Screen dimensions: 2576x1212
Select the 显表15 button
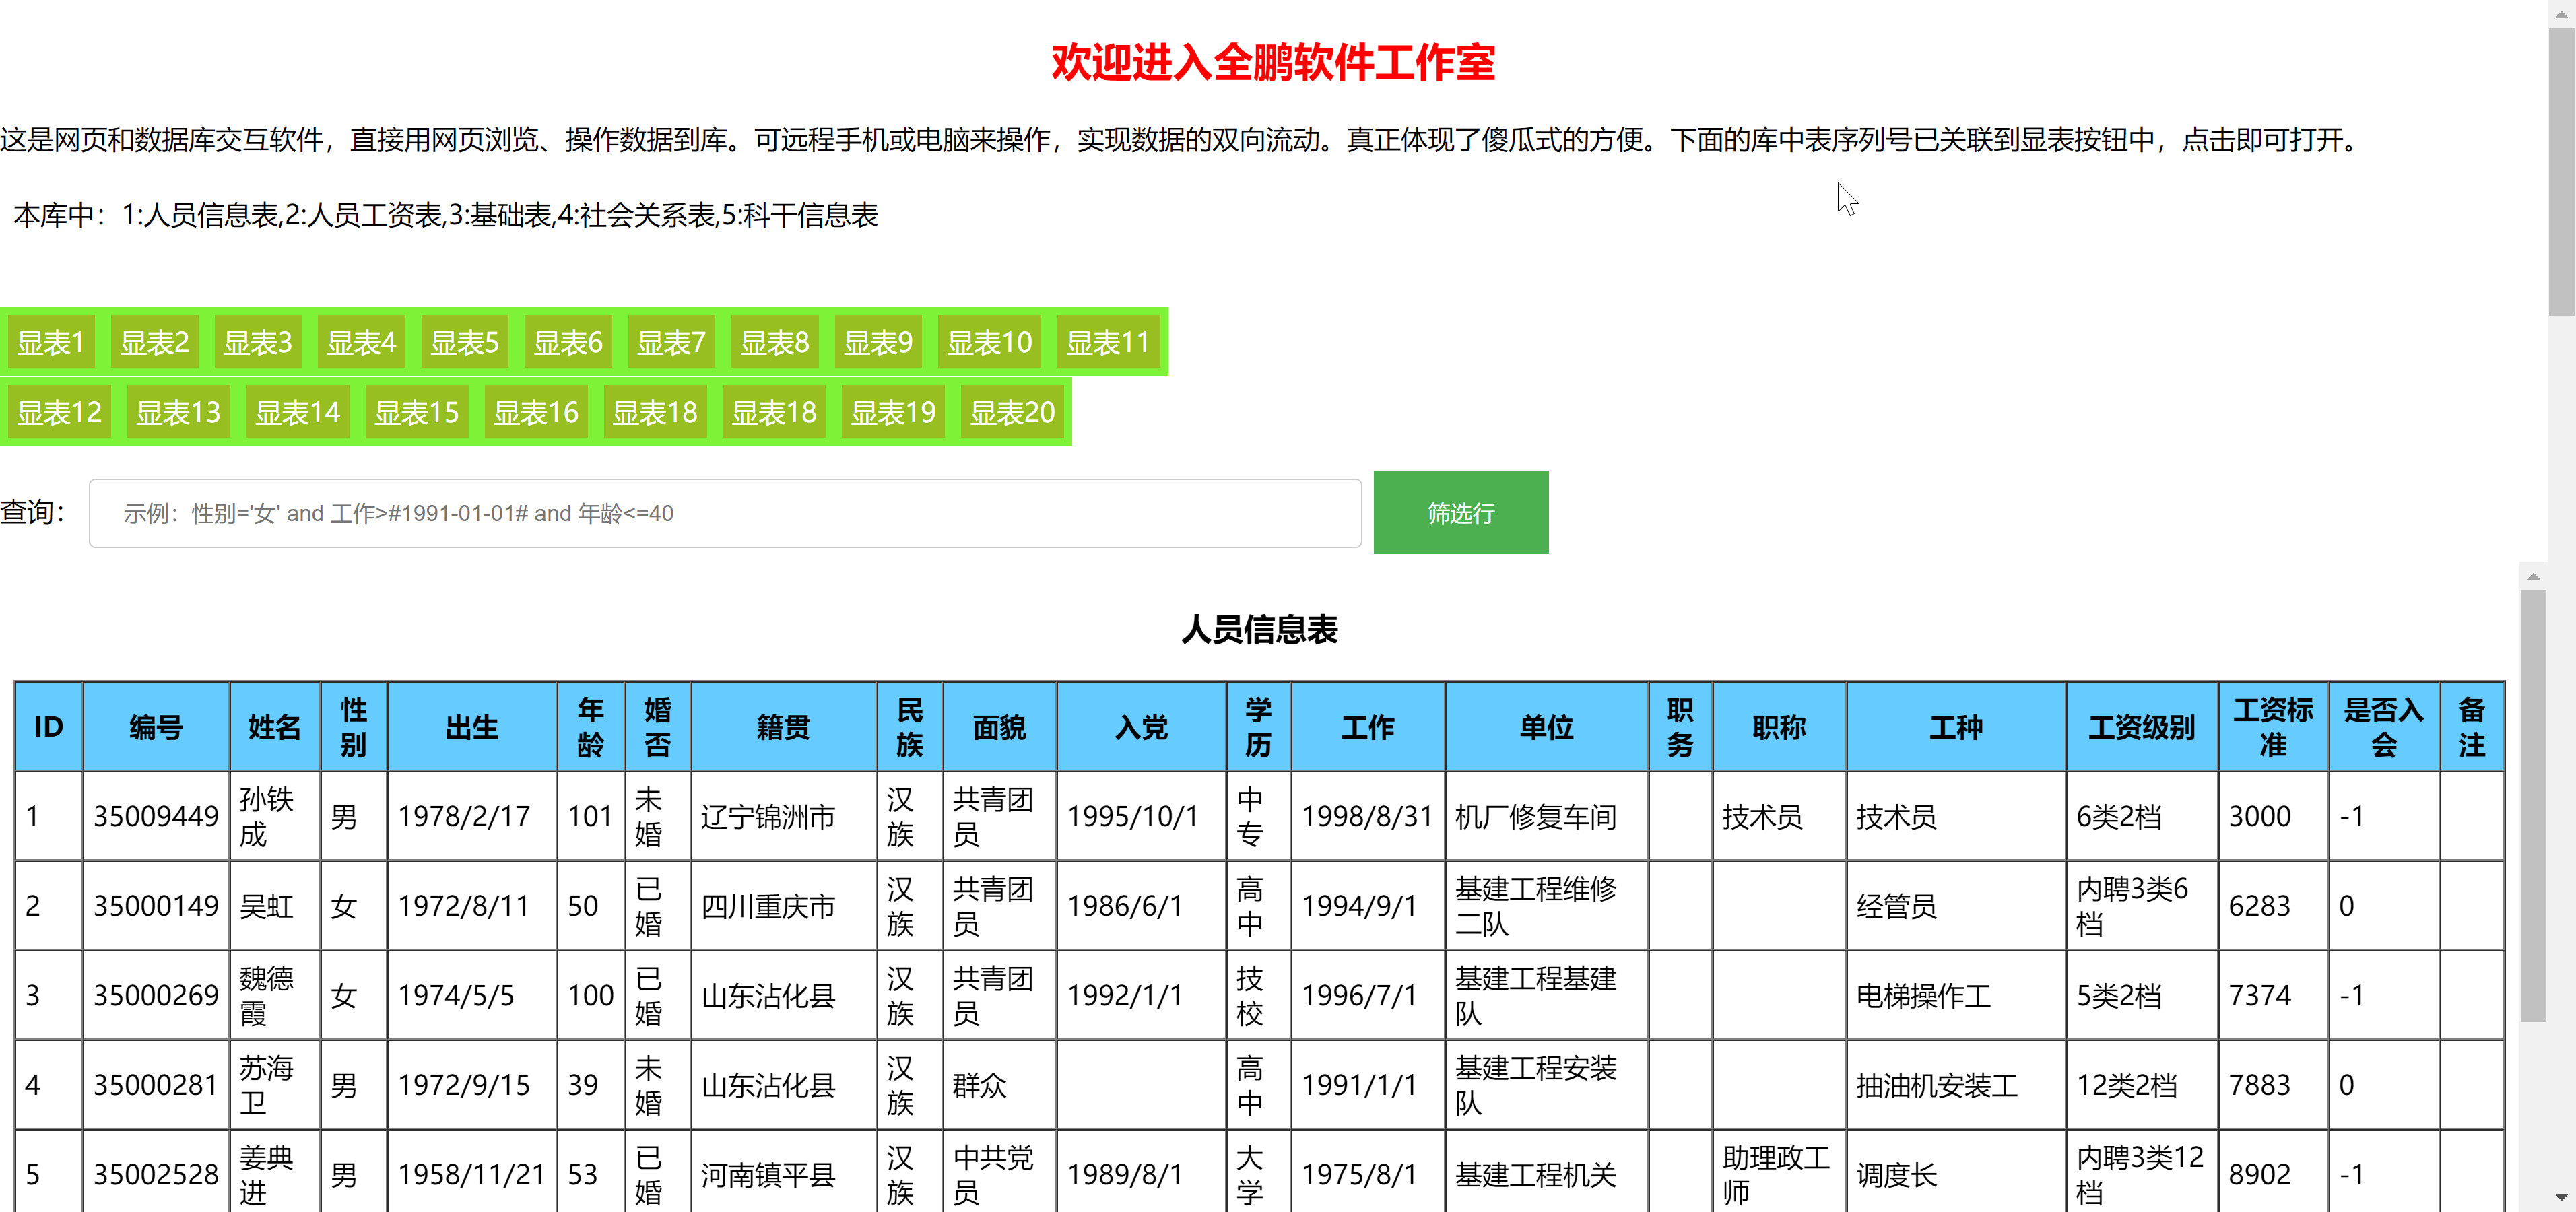point(416,412)
